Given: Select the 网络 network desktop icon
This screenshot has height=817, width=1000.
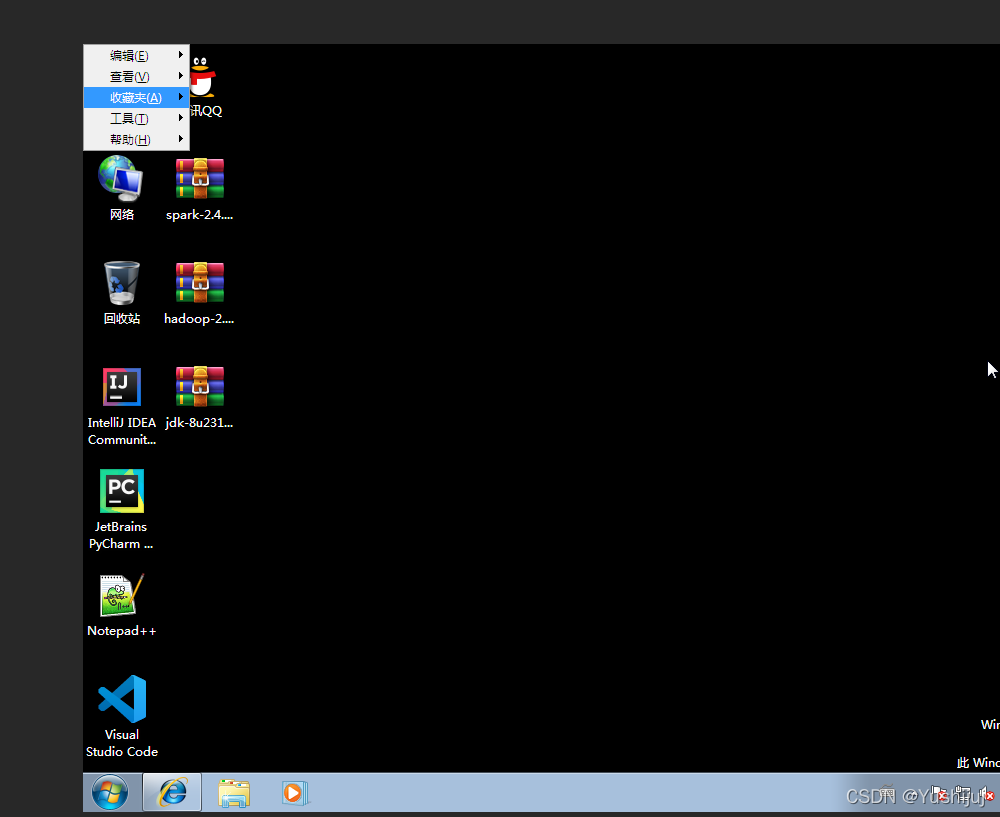Looking at the screenshot, I should [121, 188].
